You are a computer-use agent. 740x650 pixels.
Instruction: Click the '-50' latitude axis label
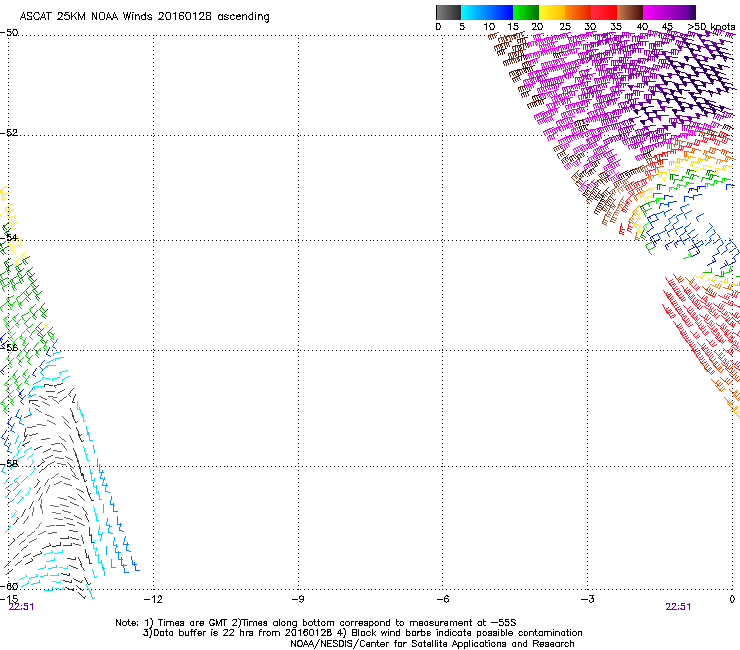point(9,33)
